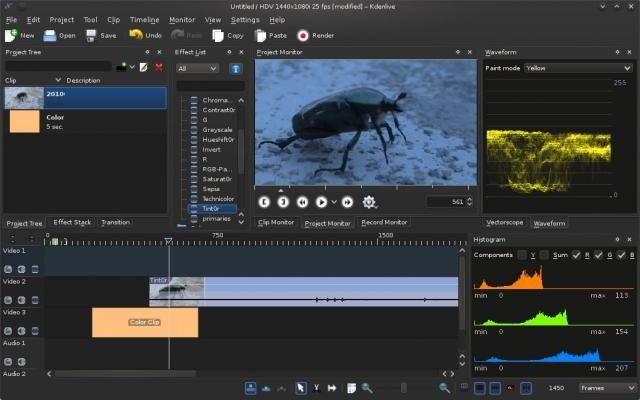The height and width of the screenshot is (400, 640).
Task: Click the Copy toolbar button
Action: point(228,36)
